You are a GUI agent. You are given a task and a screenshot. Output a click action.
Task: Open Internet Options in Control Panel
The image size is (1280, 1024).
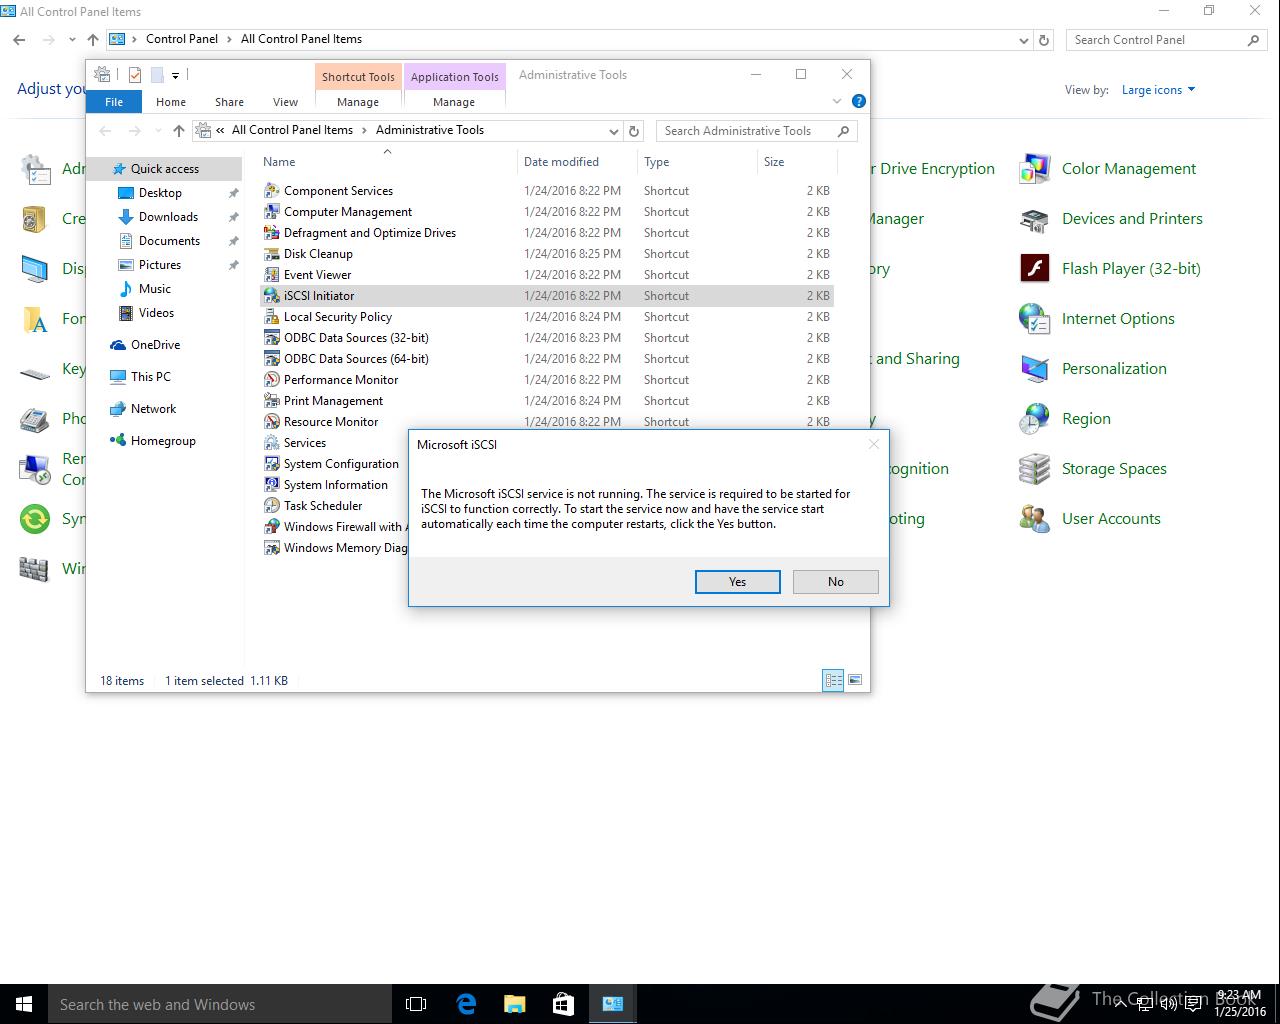click(1097, 319)
